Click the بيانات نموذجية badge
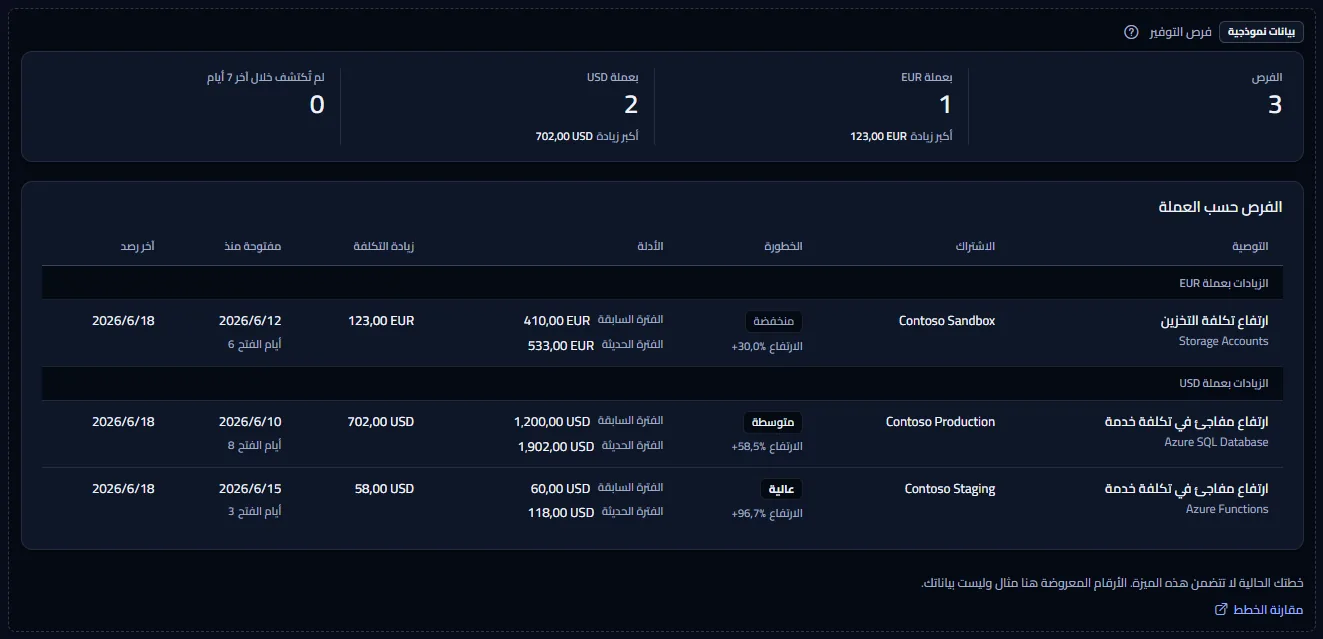The height and width of the screenshot is (639, 1323). click(x=1261, y=32)
